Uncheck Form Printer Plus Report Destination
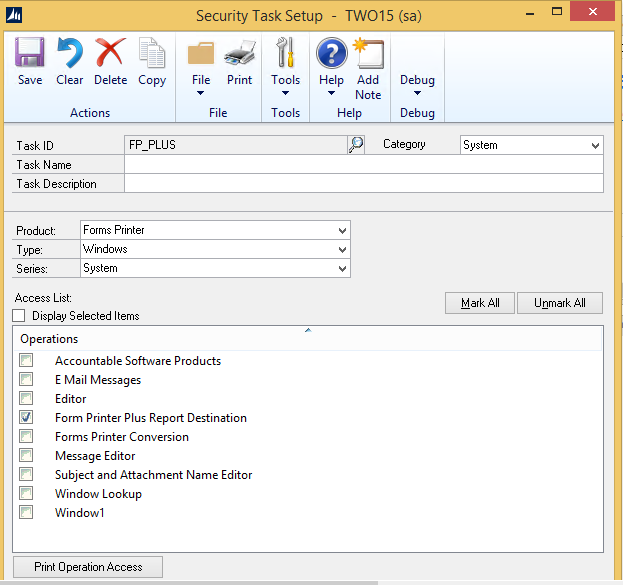This screenshot has height=585, width=623. 26,417
